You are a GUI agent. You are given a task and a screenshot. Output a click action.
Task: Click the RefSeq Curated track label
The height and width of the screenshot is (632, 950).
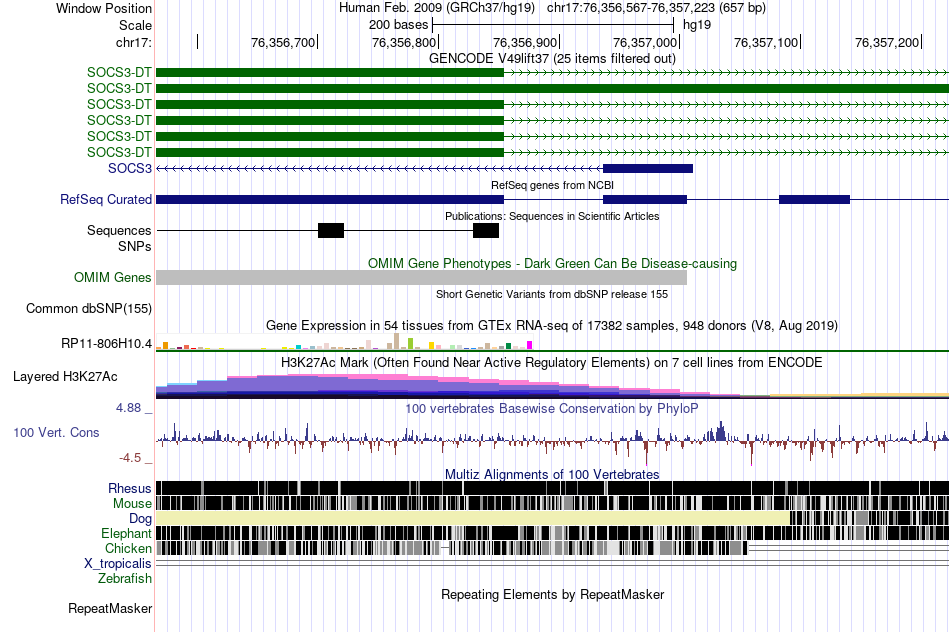pyautogui.click(x=106, y=199)
